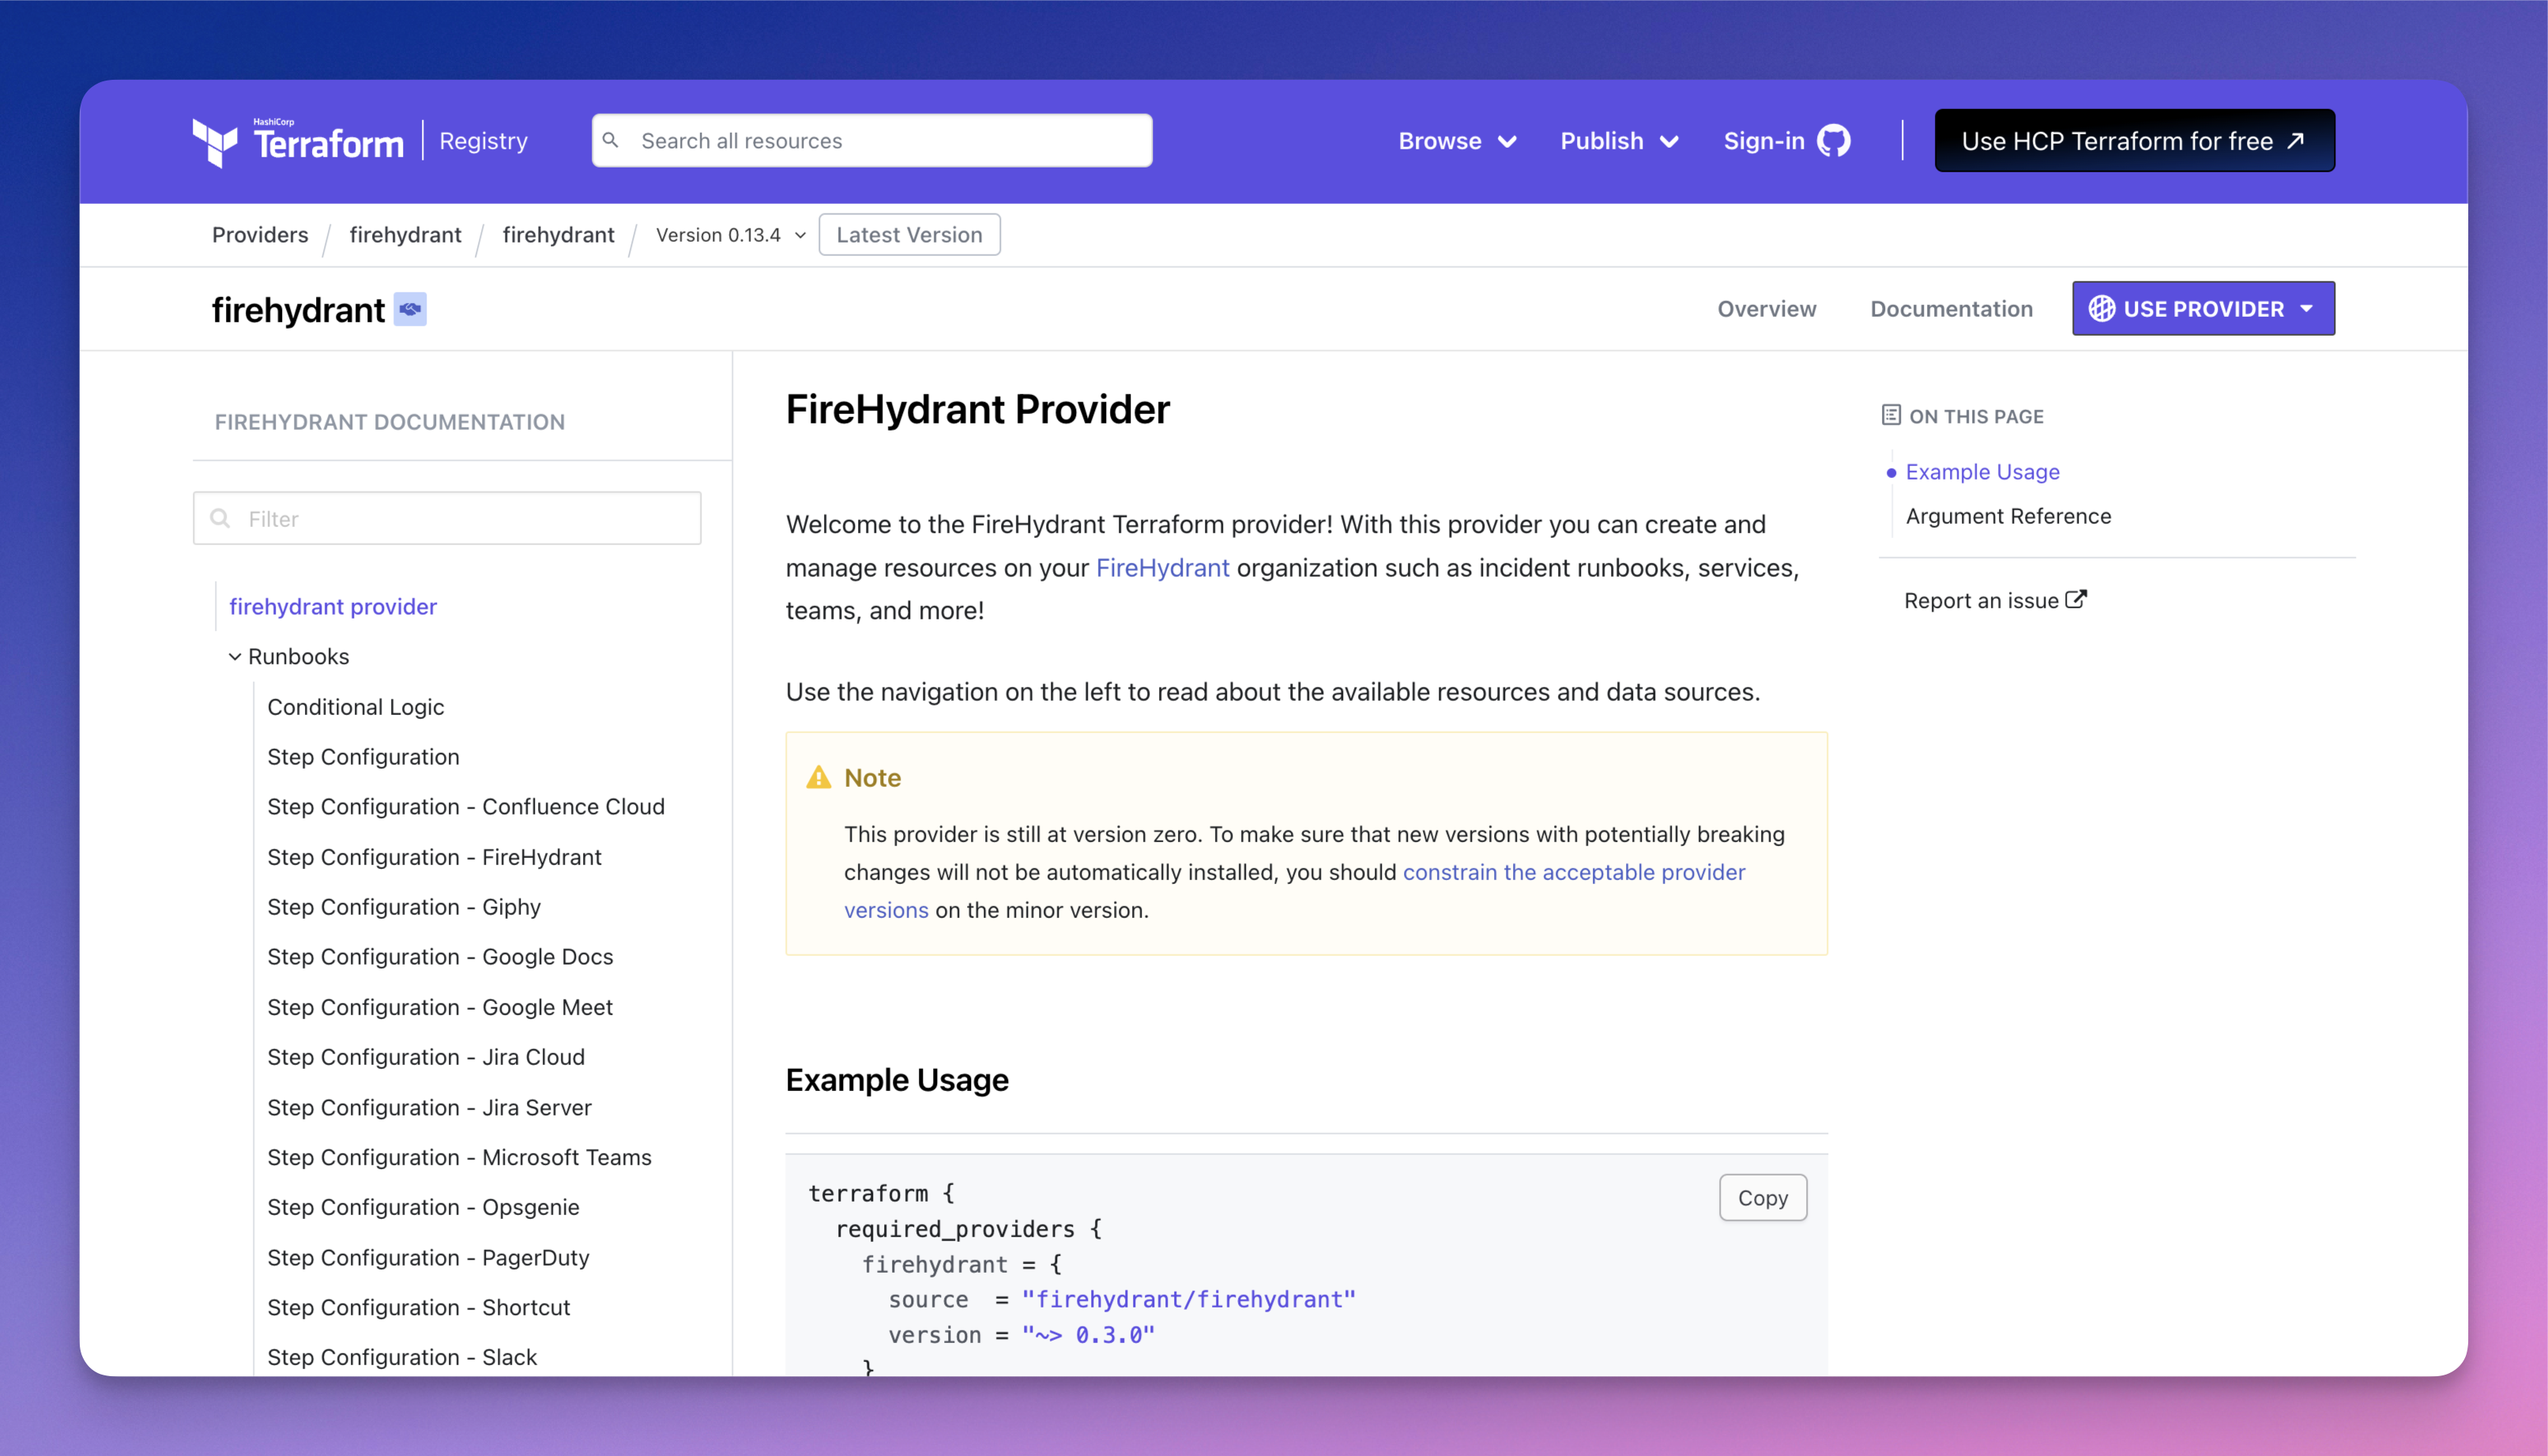2548x1456 pixels.
Task: Switch to the Overview tab
Action: point(1766,309)
